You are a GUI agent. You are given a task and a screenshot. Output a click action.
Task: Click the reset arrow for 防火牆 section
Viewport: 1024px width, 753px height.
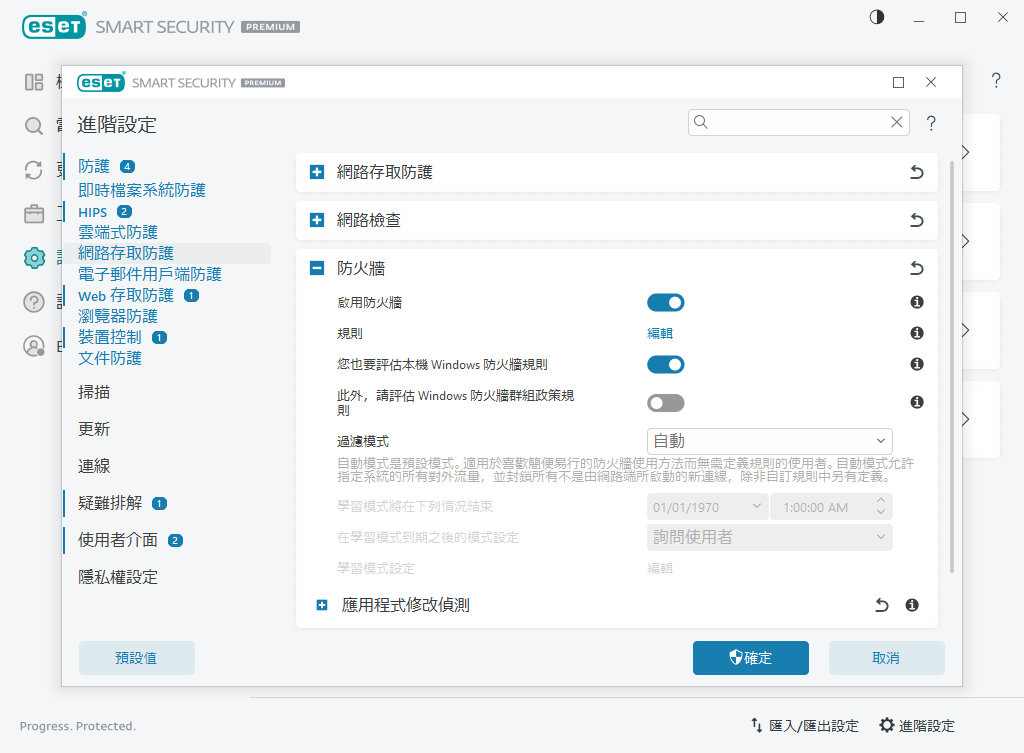[x=916, y=268]
